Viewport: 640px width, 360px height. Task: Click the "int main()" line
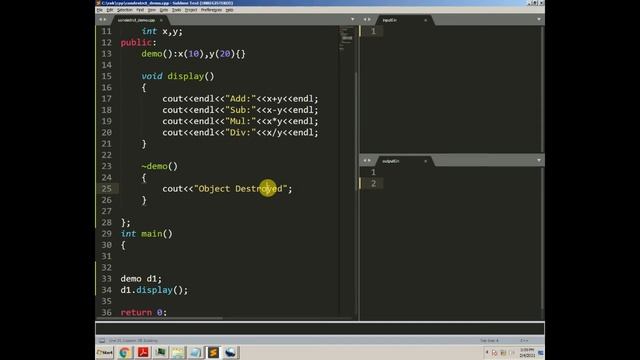coord(147,233)
